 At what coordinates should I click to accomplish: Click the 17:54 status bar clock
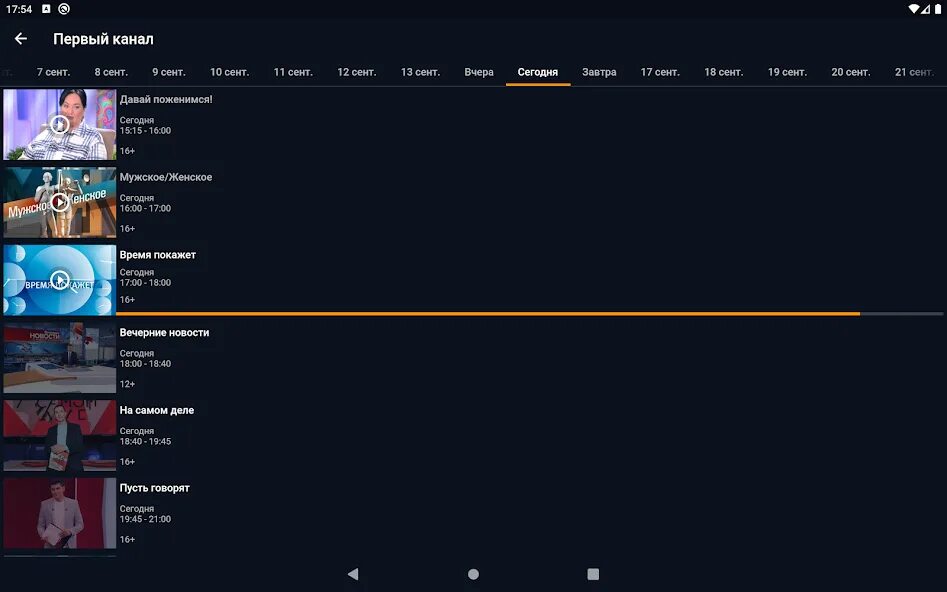click(19, 9)
